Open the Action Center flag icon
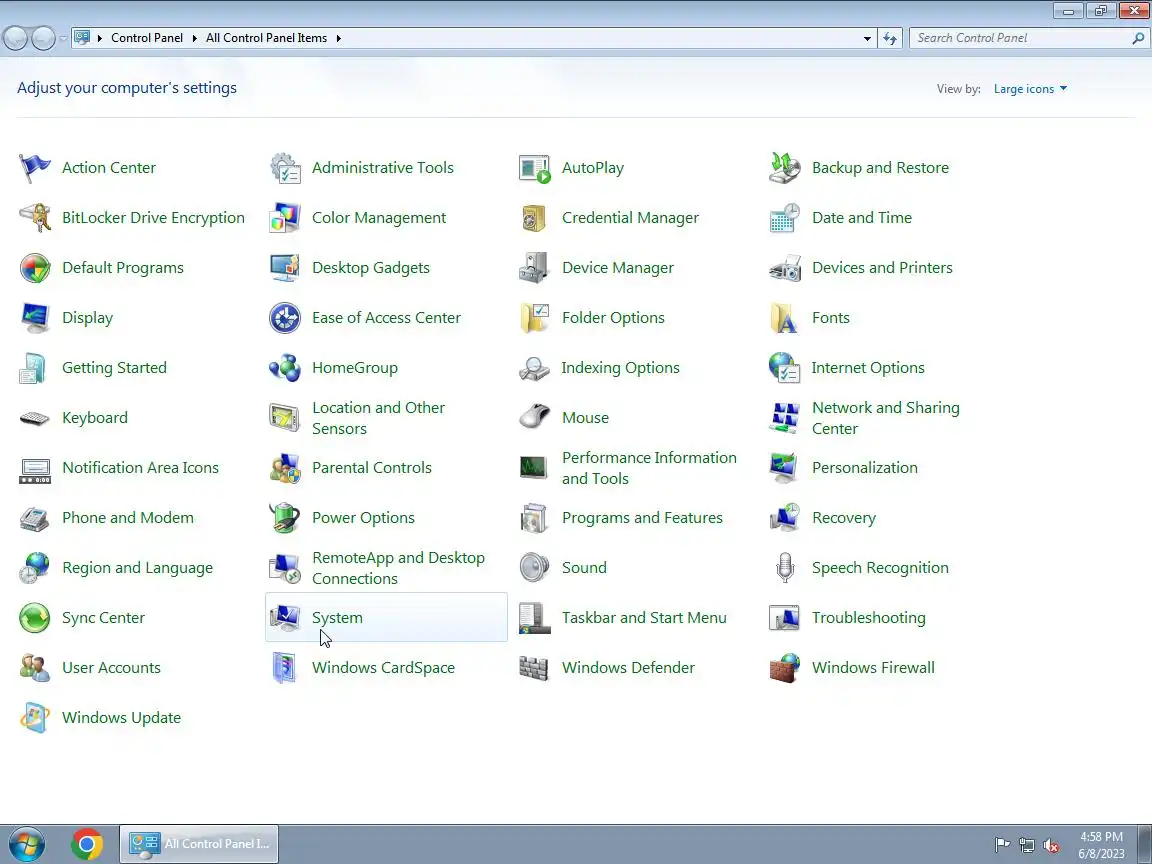 [x=35, y=168]
